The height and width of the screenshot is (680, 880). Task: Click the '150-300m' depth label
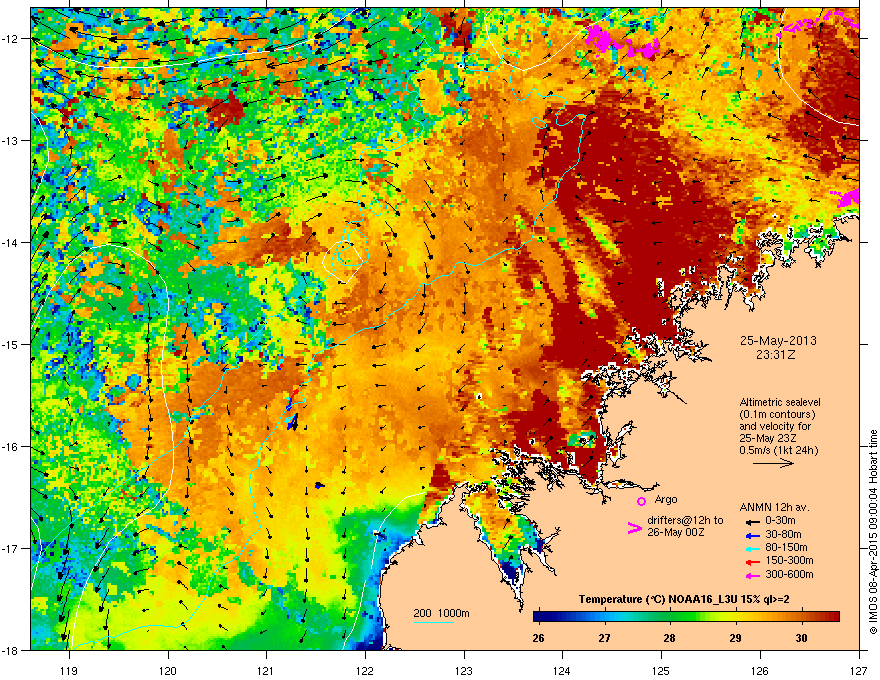789,560
